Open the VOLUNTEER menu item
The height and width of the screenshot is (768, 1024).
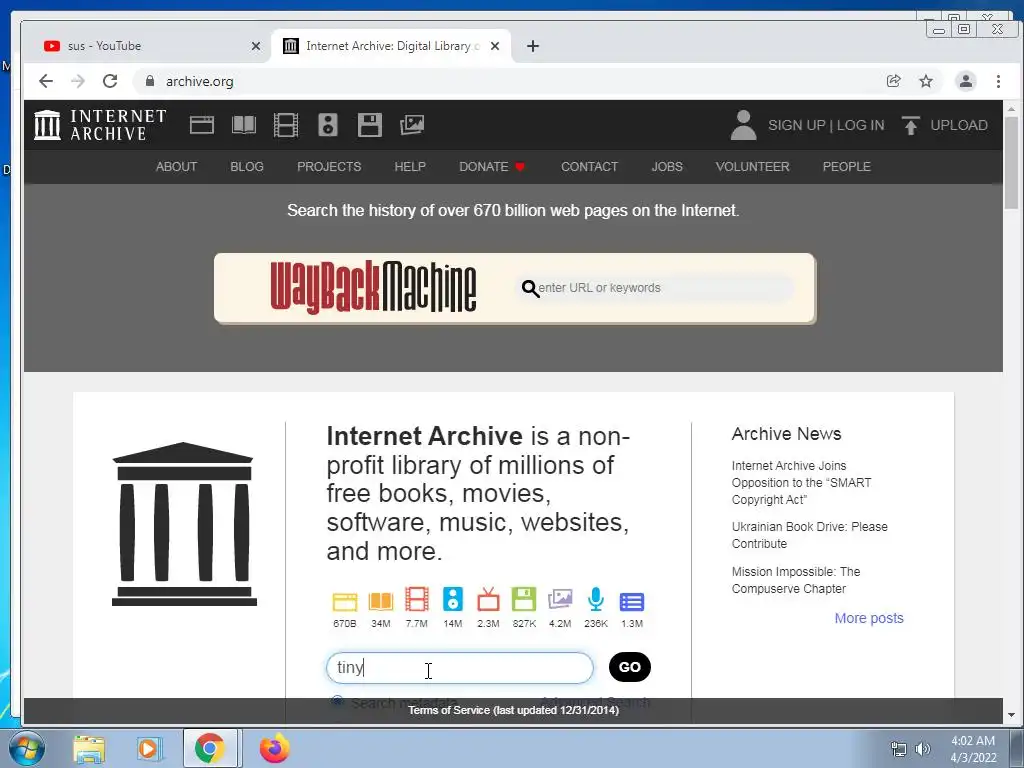tap(752, 167)
